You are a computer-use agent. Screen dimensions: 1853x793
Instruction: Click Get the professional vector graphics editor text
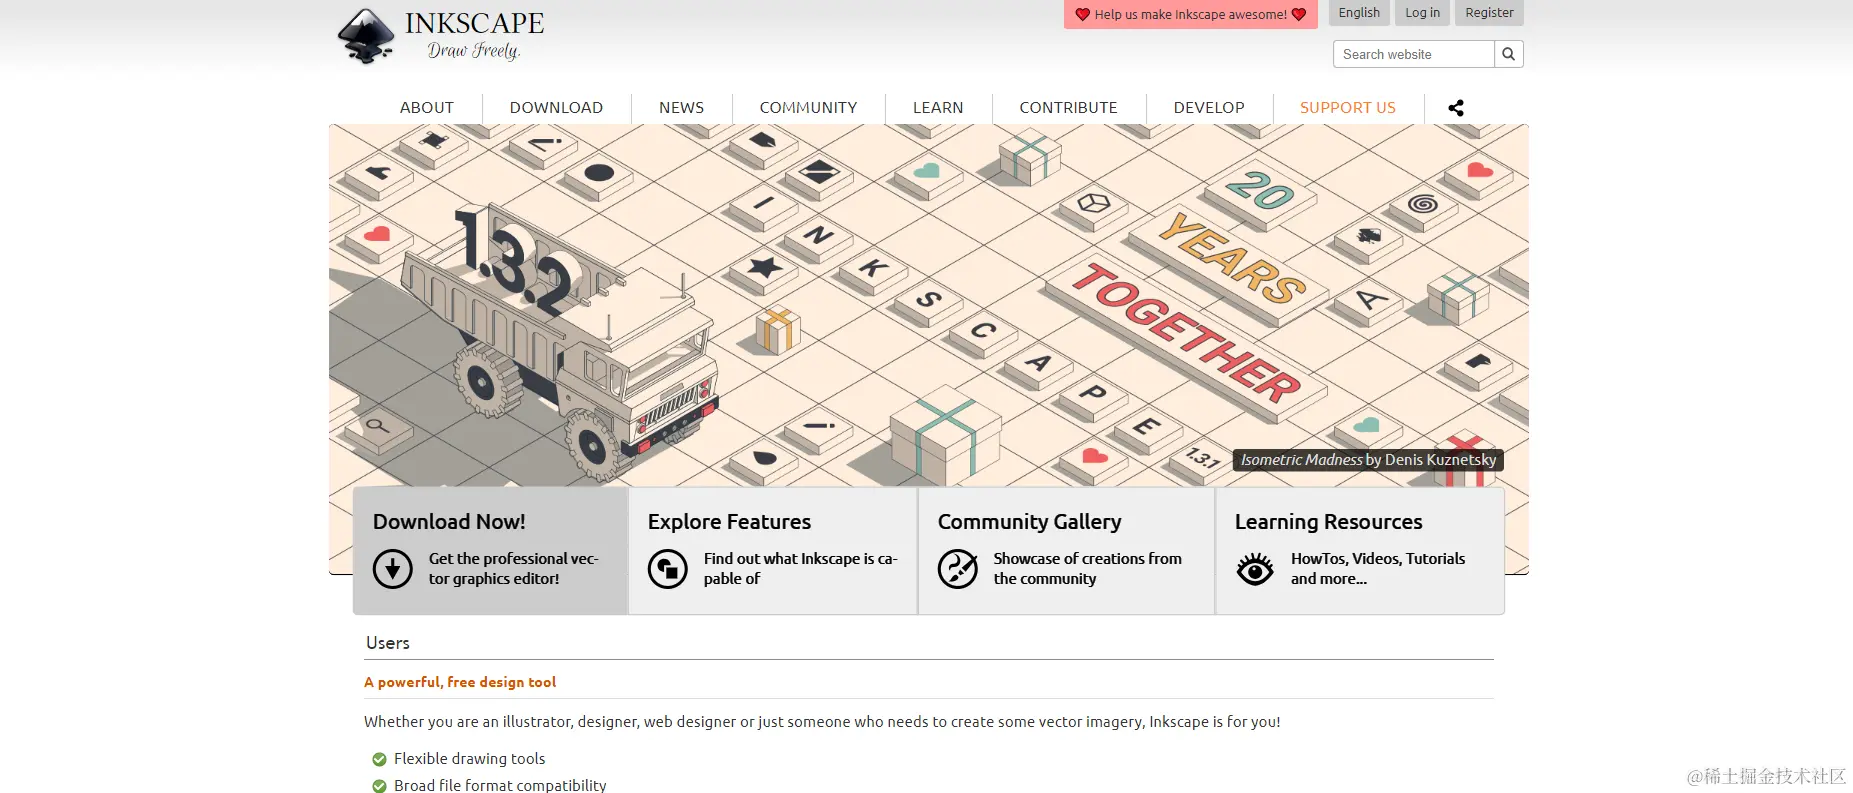click(x=514, y=569)
